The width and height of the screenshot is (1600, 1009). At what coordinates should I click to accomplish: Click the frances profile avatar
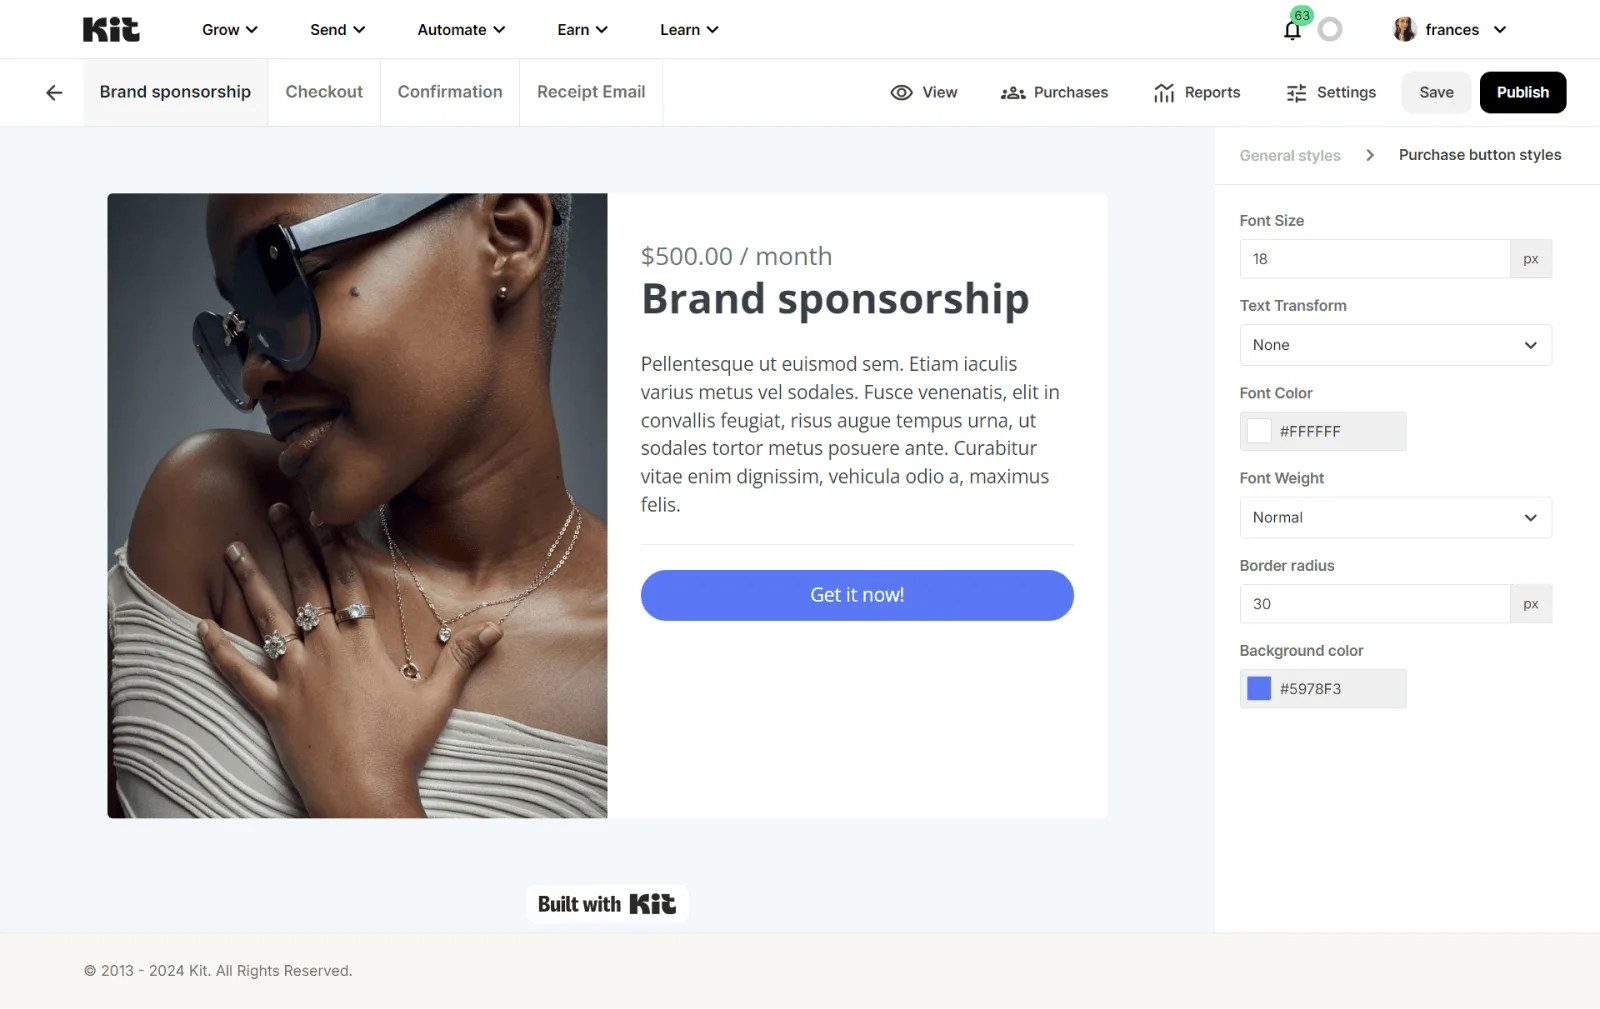click(x=1405, y=29)
